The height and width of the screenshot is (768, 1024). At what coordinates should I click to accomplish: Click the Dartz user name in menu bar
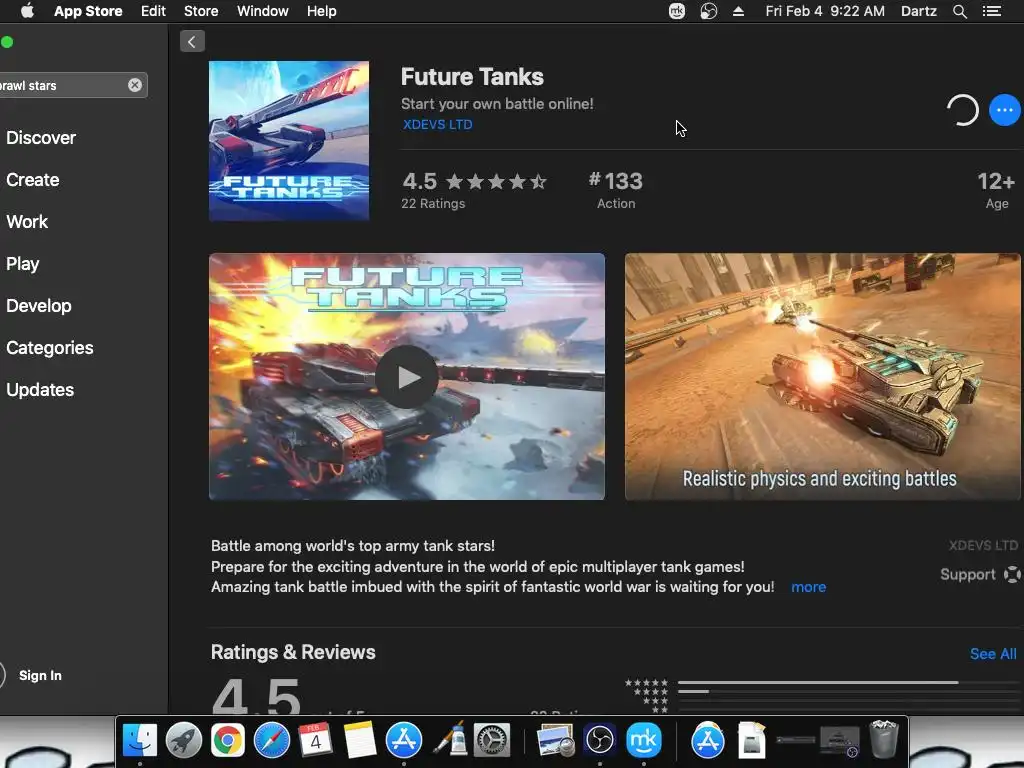(919, 11)
